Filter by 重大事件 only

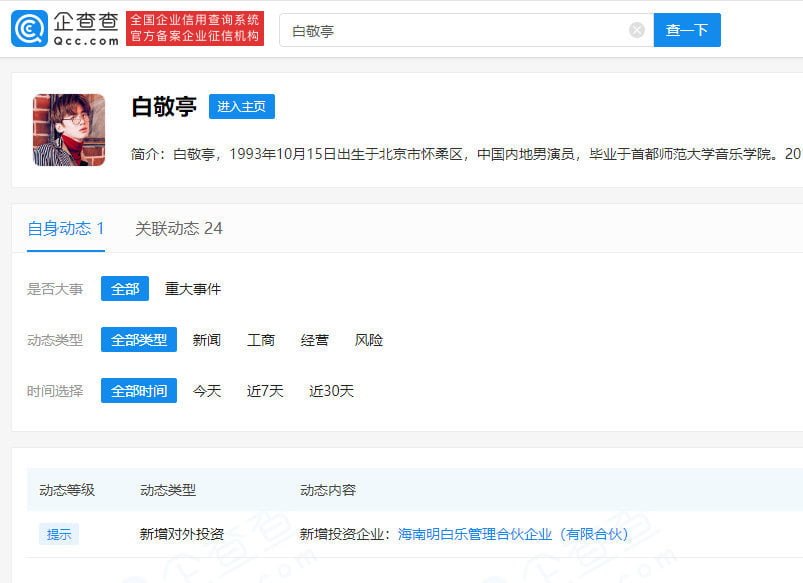[x=193, y=289]
